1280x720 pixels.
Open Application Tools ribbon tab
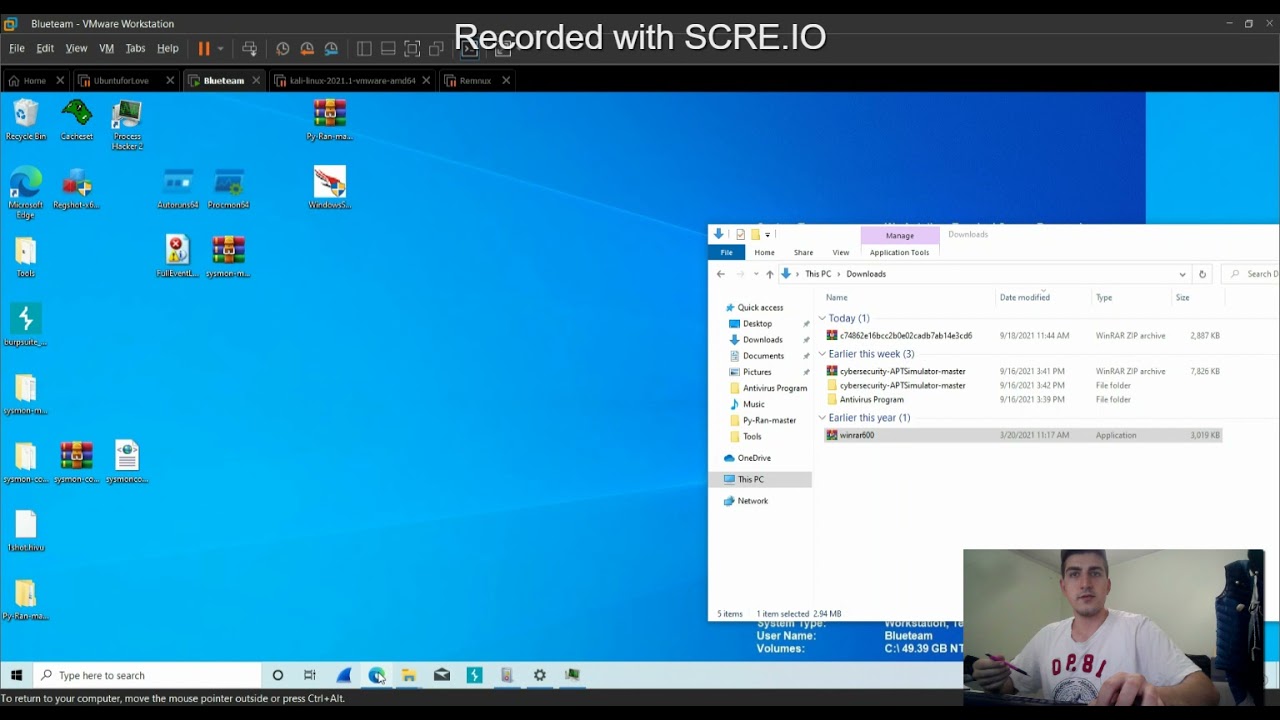(x=899, y=253)
